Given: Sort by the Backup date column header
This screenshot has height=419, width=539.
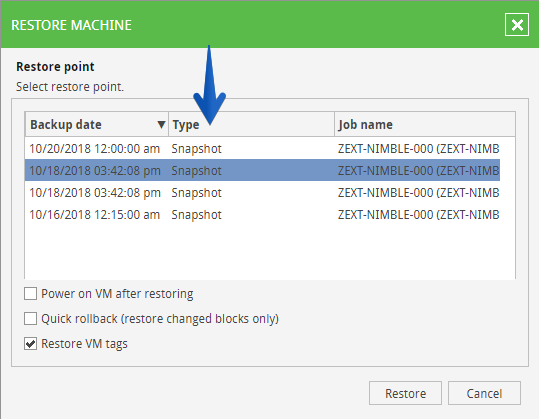Looking at the screenshot, I should 97,124.
